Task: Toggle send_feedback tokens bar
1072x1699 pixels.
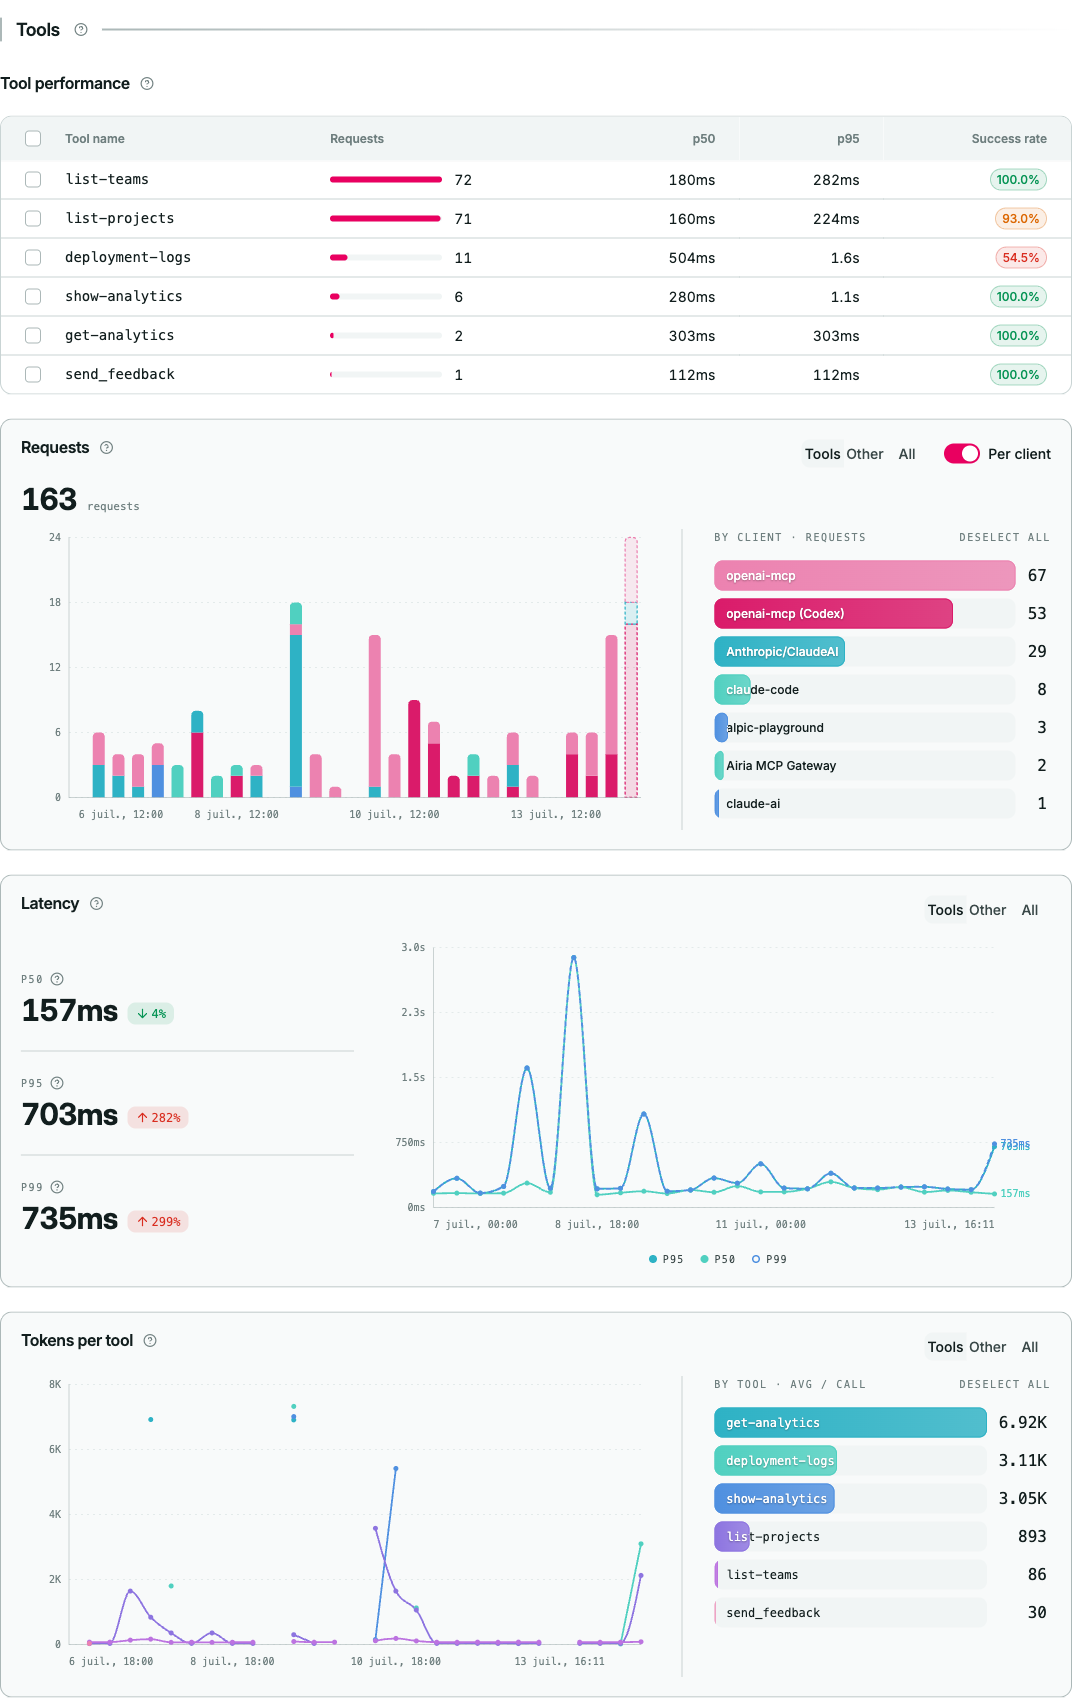Action: click(851, 1613)
